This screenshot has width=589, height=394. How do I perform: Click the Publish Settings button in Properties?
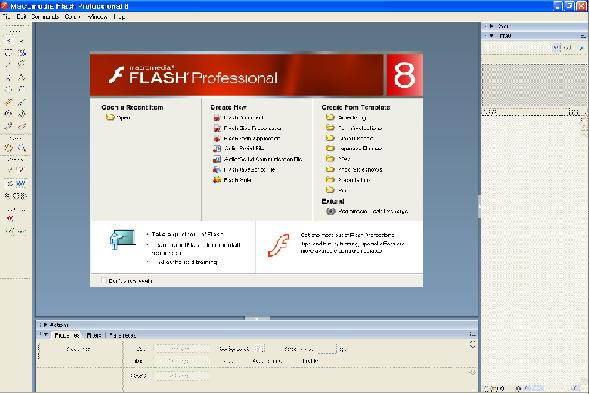tap(182, 361)
